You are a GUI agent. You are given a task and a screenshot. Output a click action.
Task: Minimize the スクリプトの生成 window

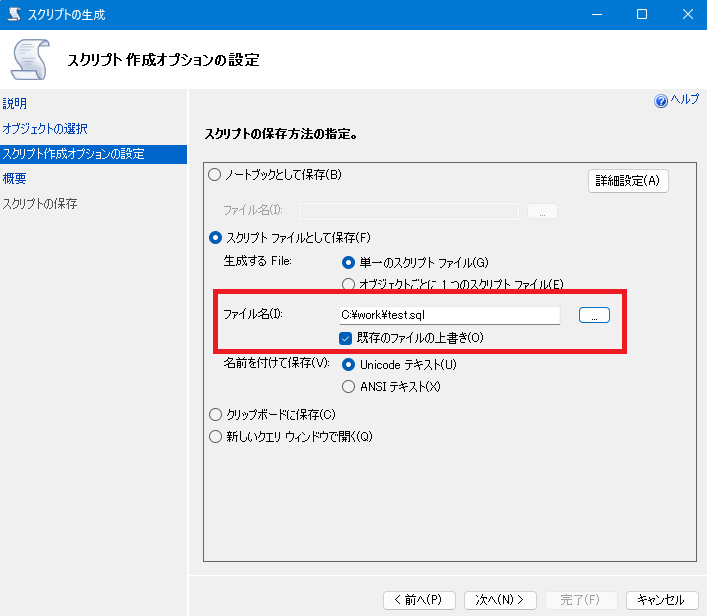pyautogui.click(x=597, y=14)
